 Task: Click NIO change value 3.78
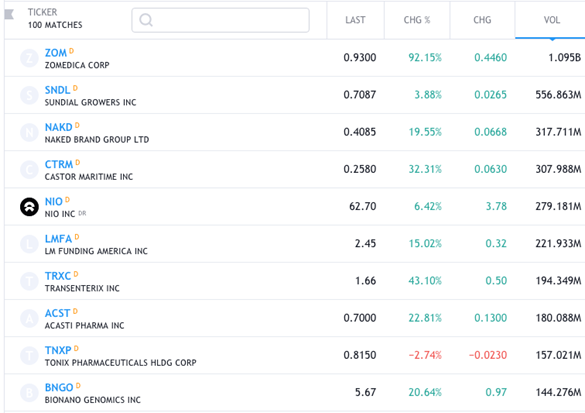[496, 206]
